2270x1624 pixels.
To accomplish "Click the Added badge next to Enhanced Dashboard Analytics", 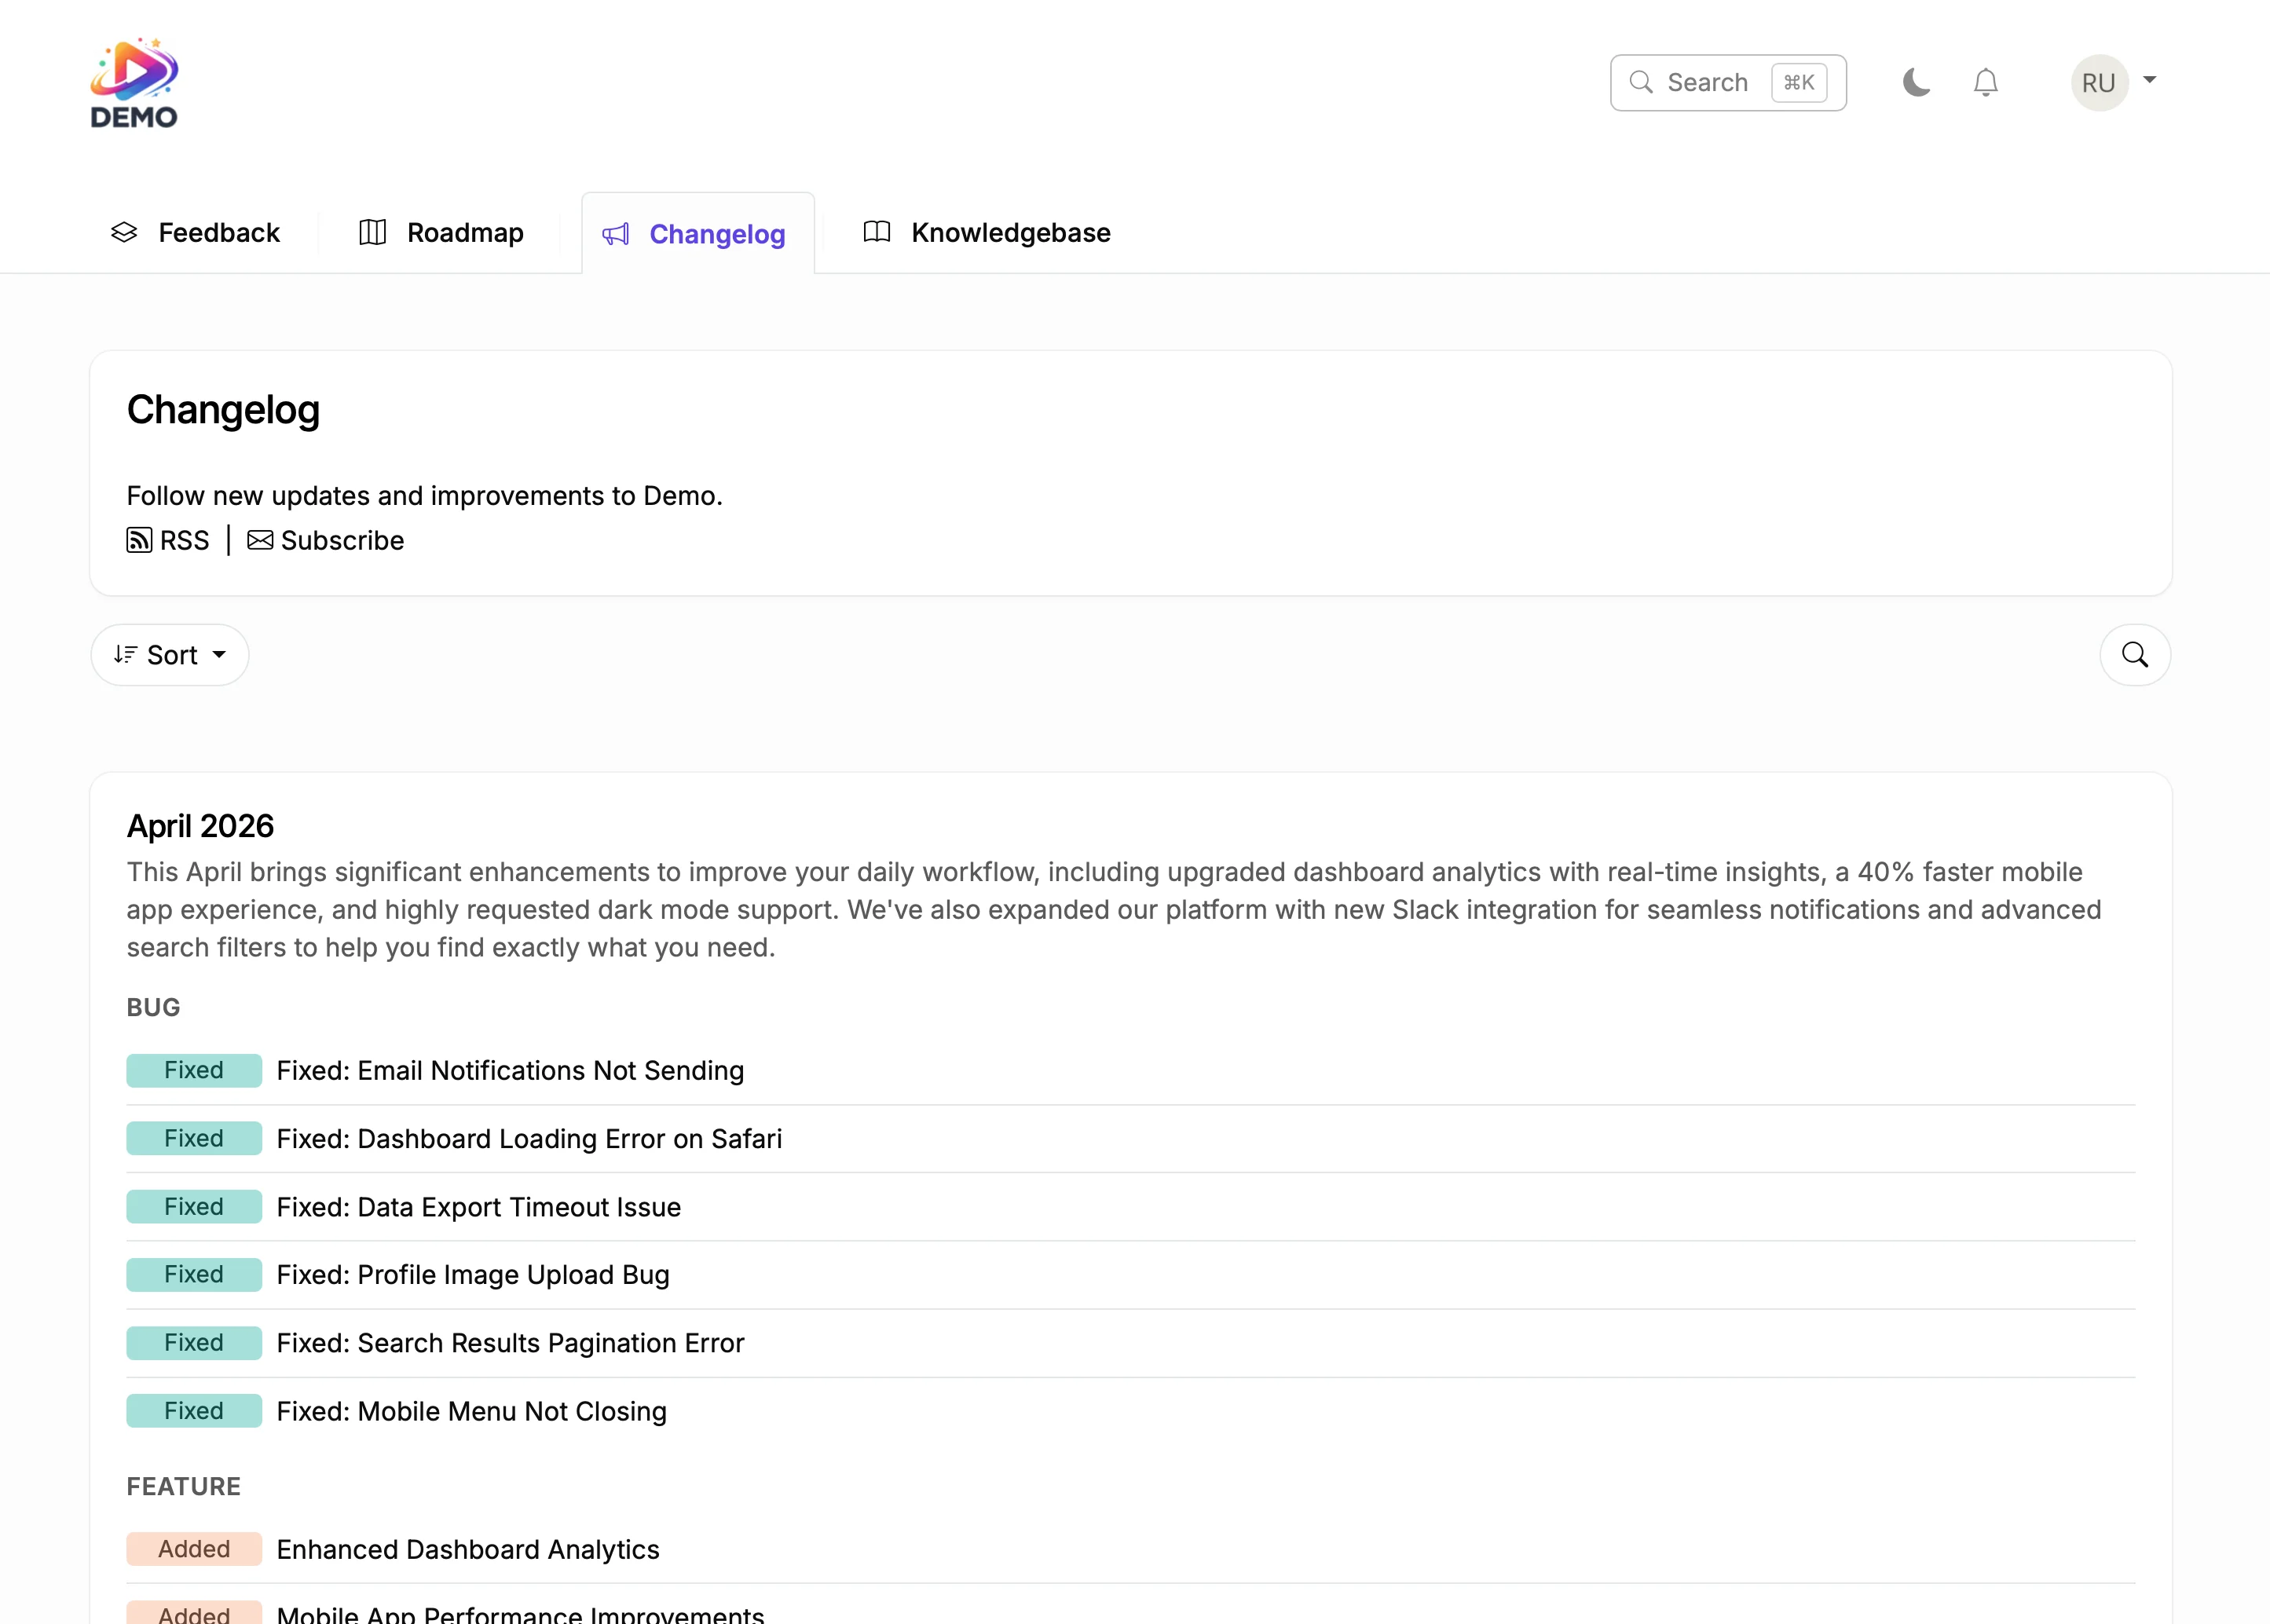I will [194, 1549].
